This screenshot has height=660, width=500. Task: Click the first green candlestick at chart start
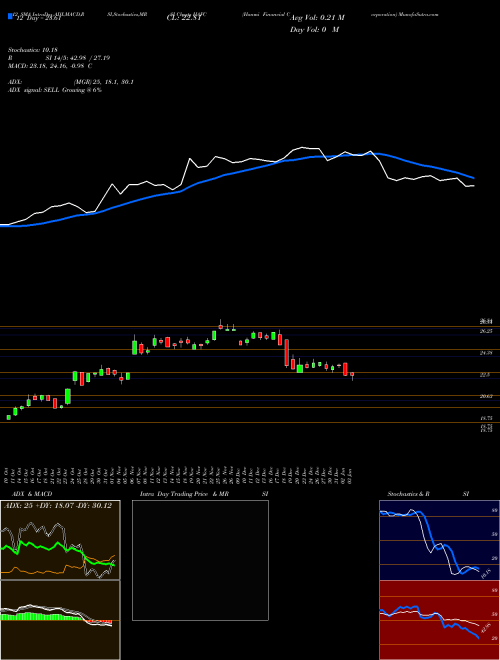(x=8, y=418)
